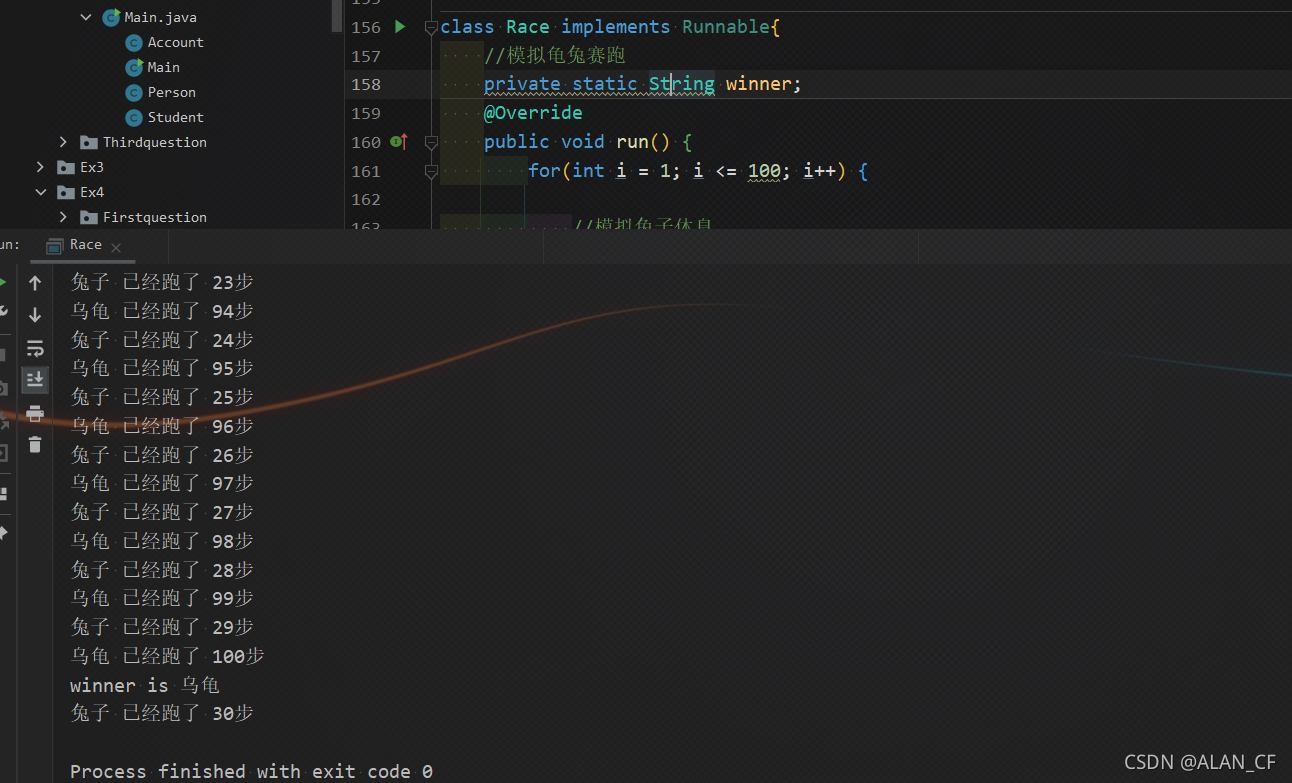Image resolution: width=1292 pixels, height=783 pixels.
Task: Click the 'winner is 乌龟' output line
Action: tap(144, 685)
